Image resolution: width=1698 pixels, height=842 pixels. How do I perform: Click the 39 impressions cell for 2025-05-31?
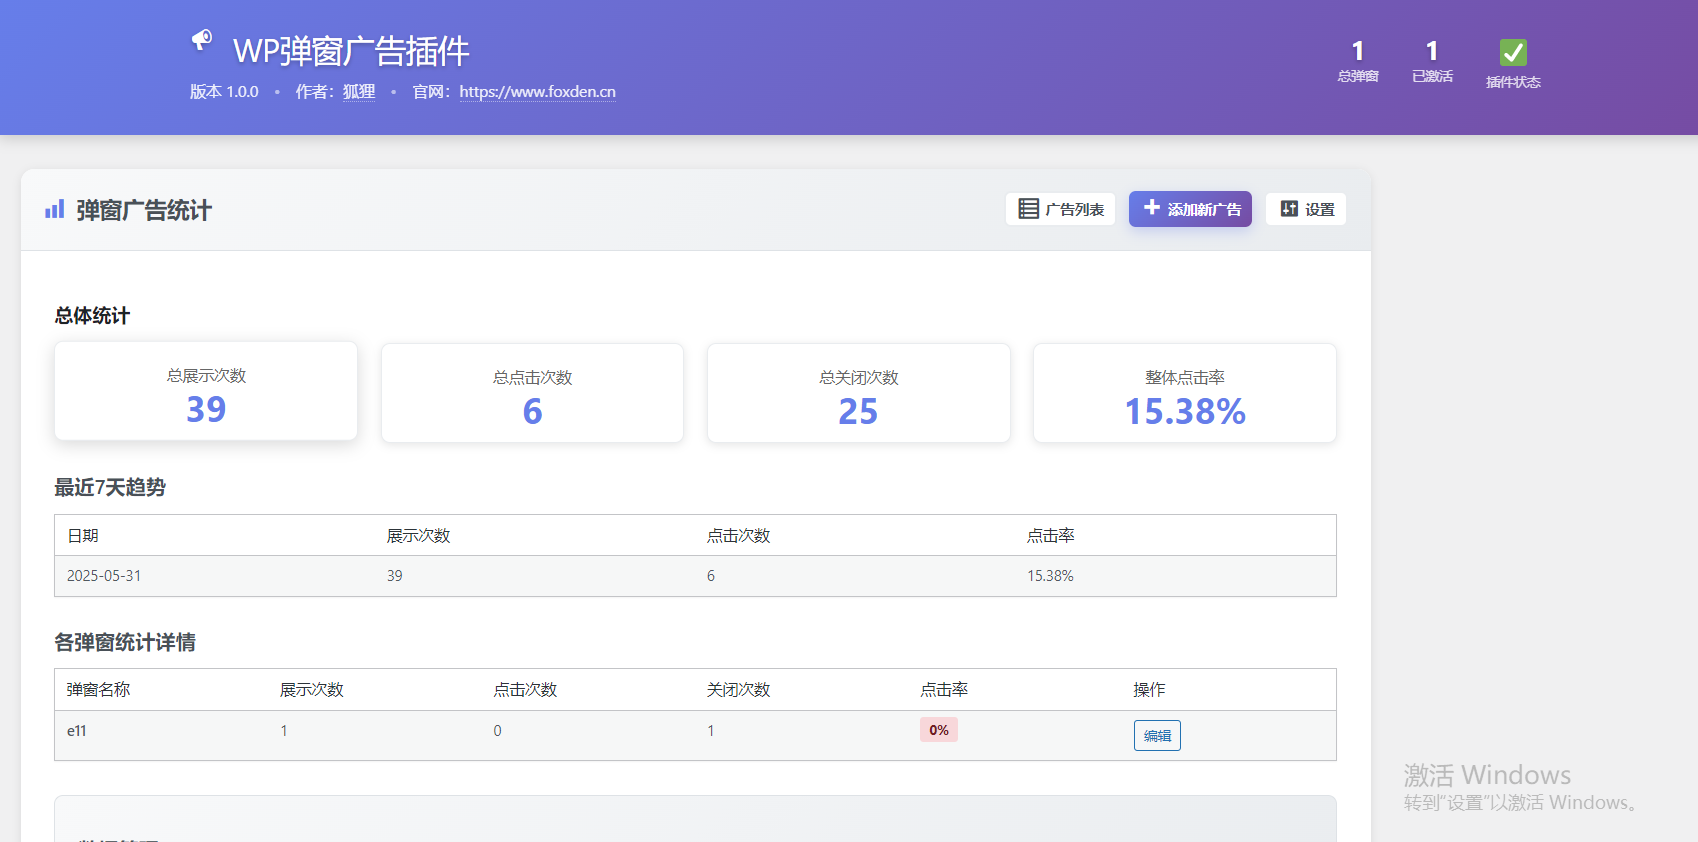[395, 576]
